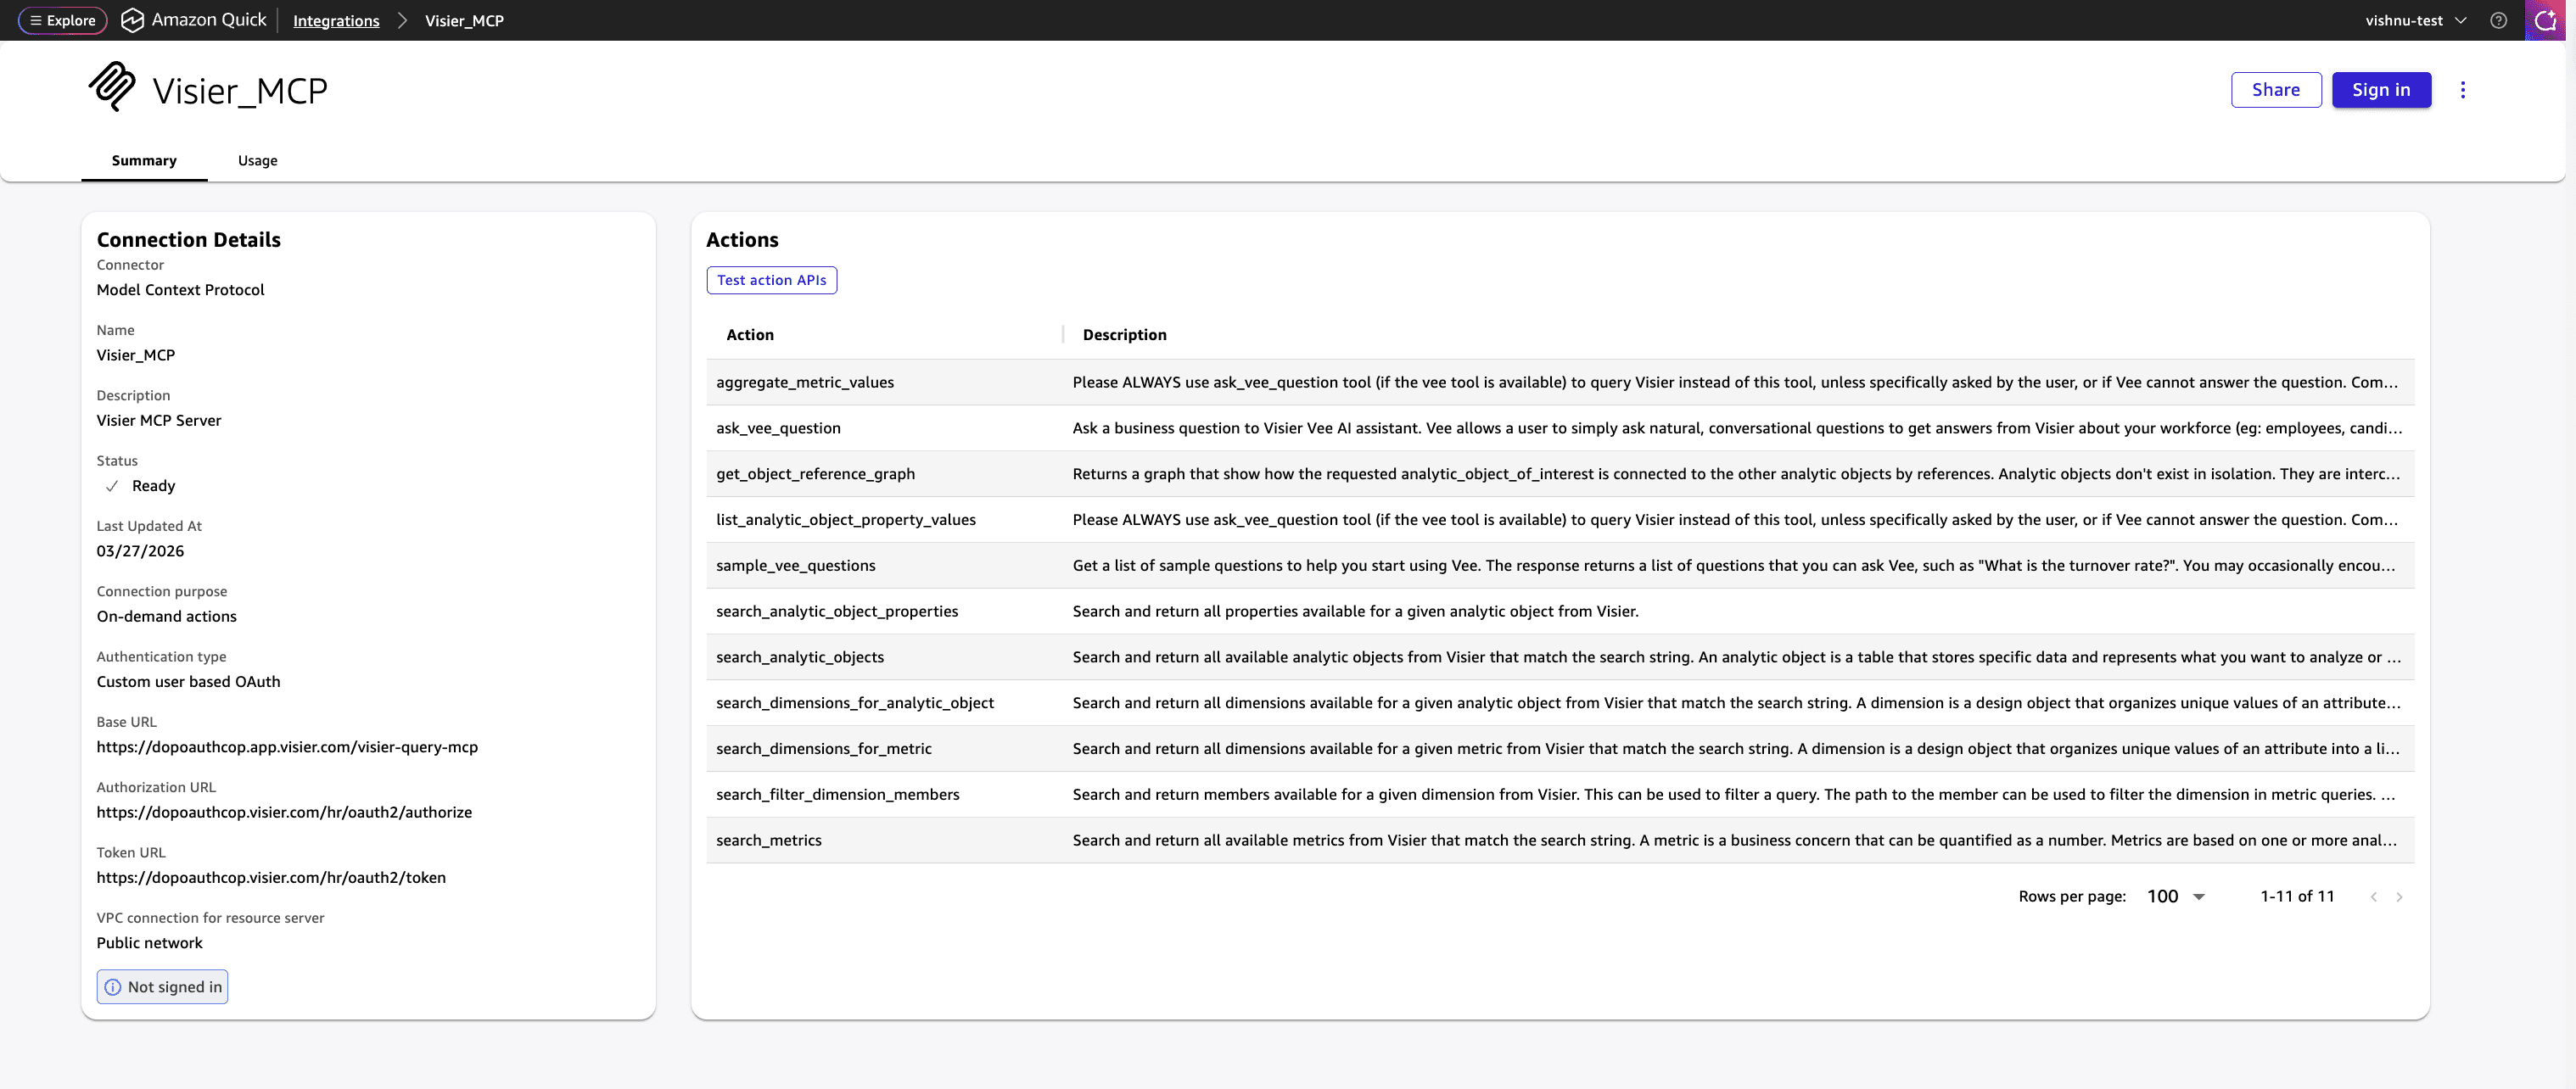Open the Integrations breadcrumb link

click(x=336, y=21)
